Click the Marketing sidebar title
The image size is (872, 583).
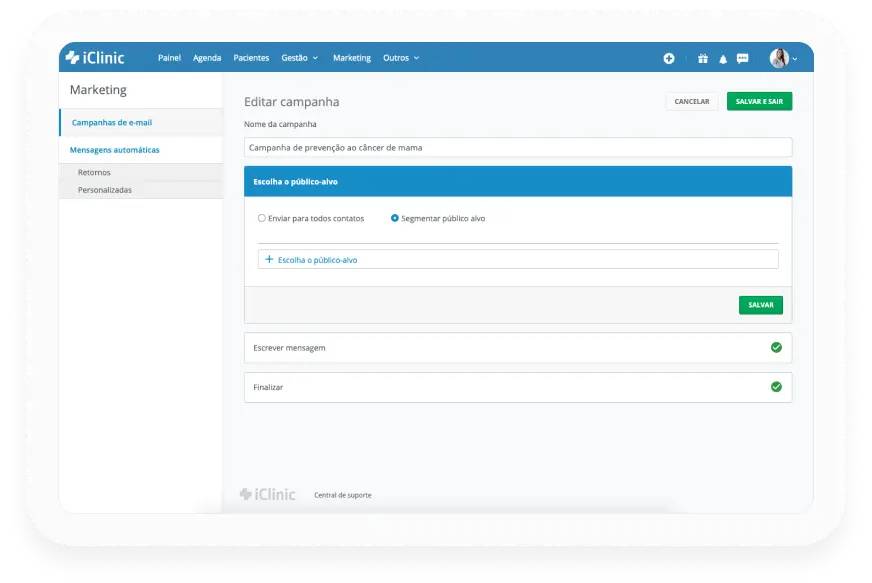click(98, 90)
